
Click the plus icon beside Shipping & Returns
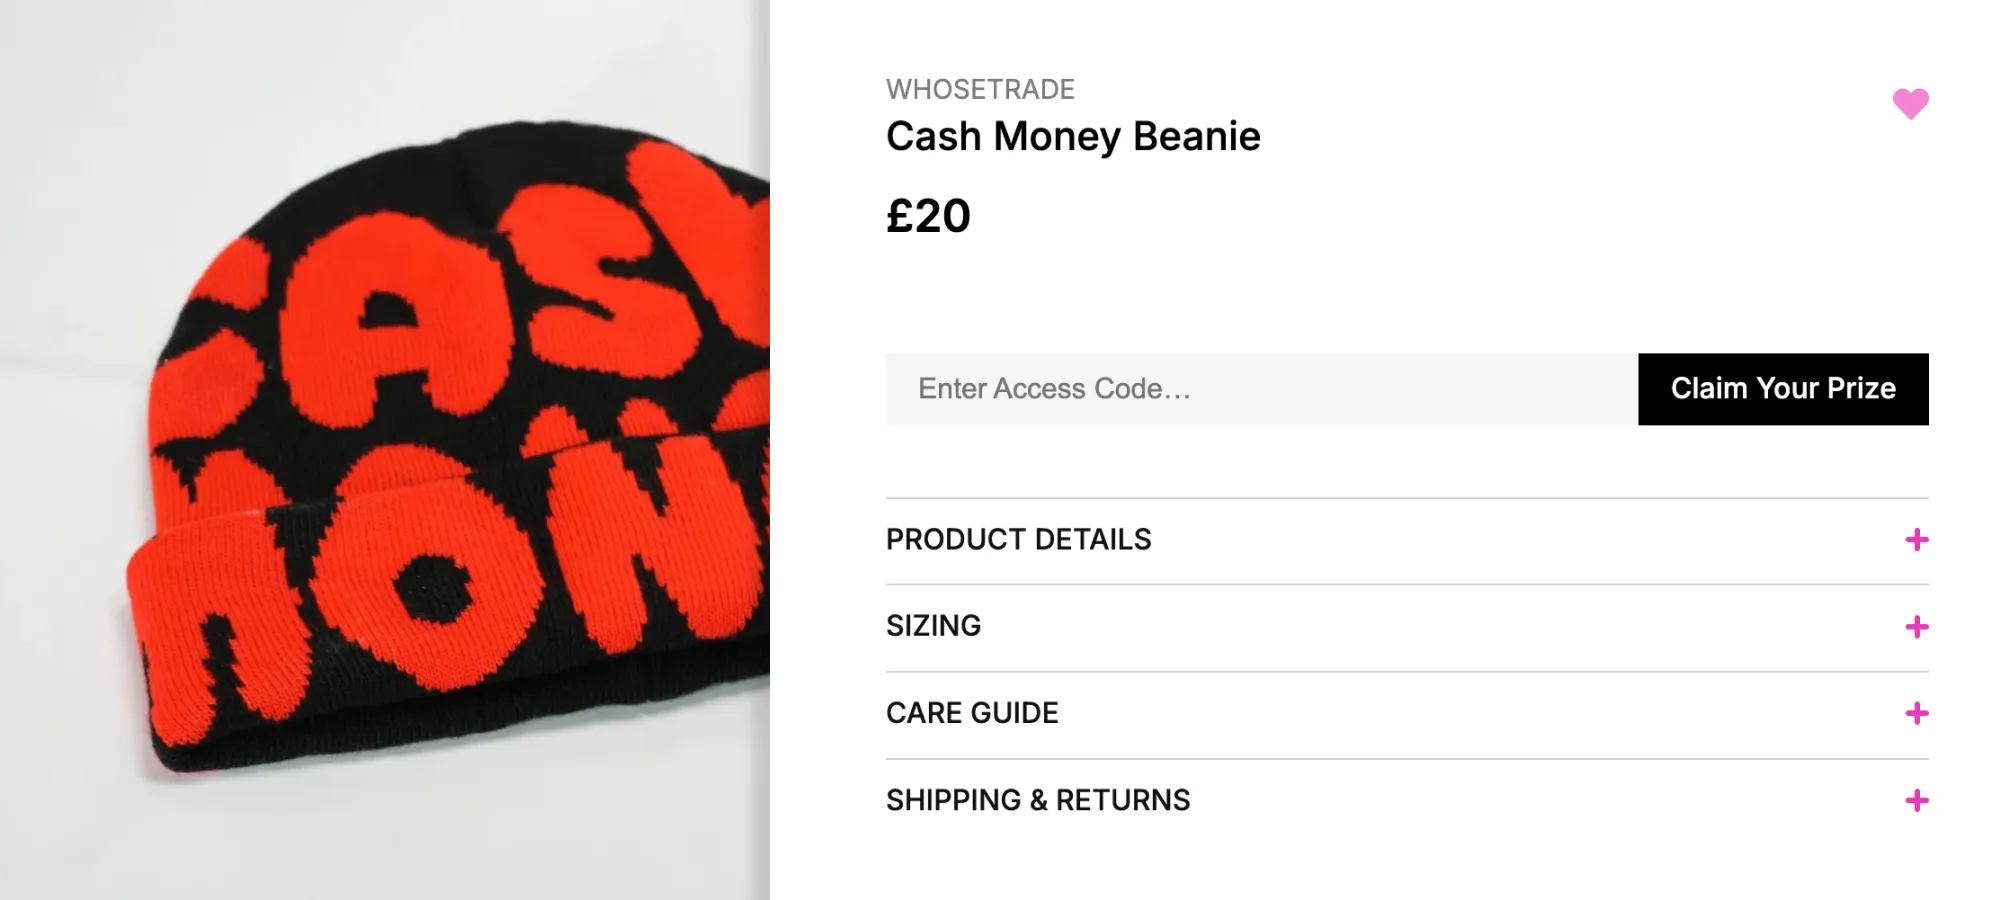pyautogui.click(x=1917, y=800)
